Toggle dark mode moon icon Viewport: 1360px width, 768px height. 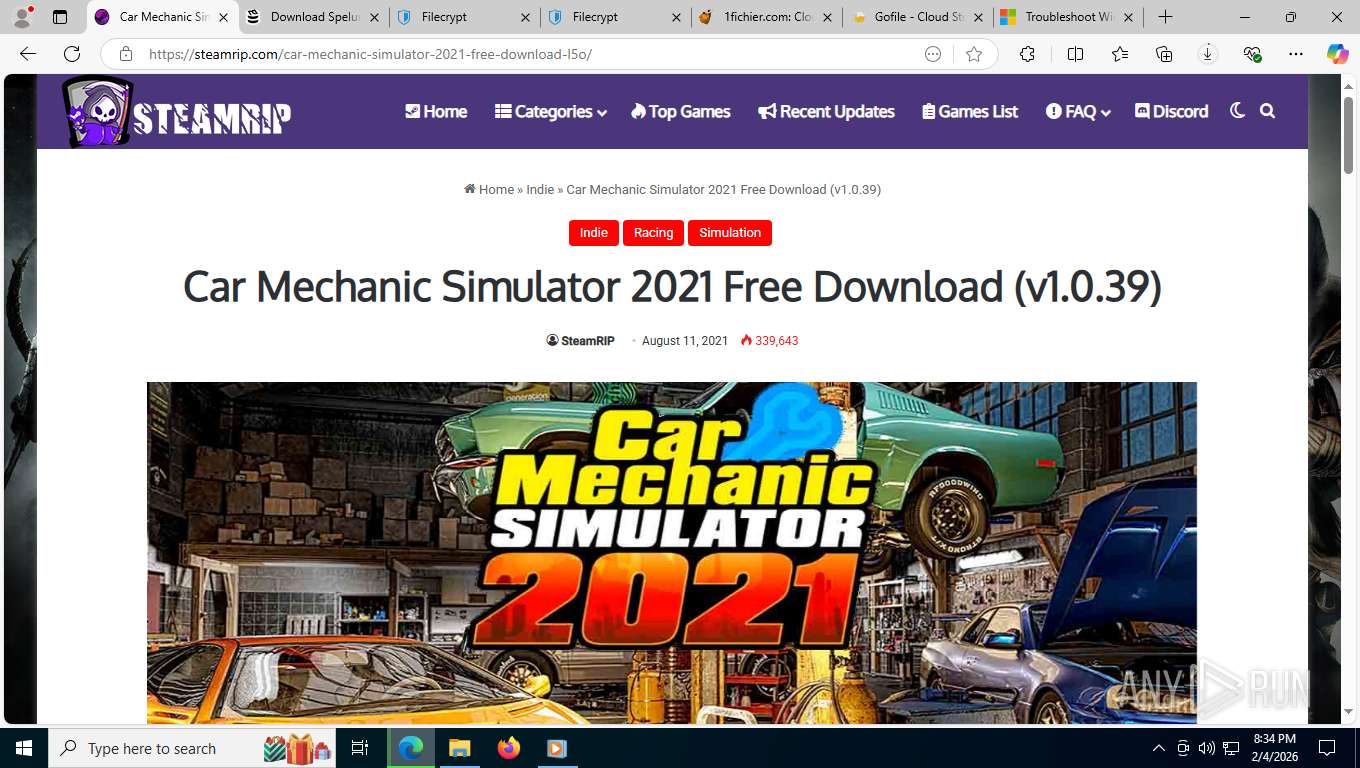pyautogui.click(x=1237, y=111)
